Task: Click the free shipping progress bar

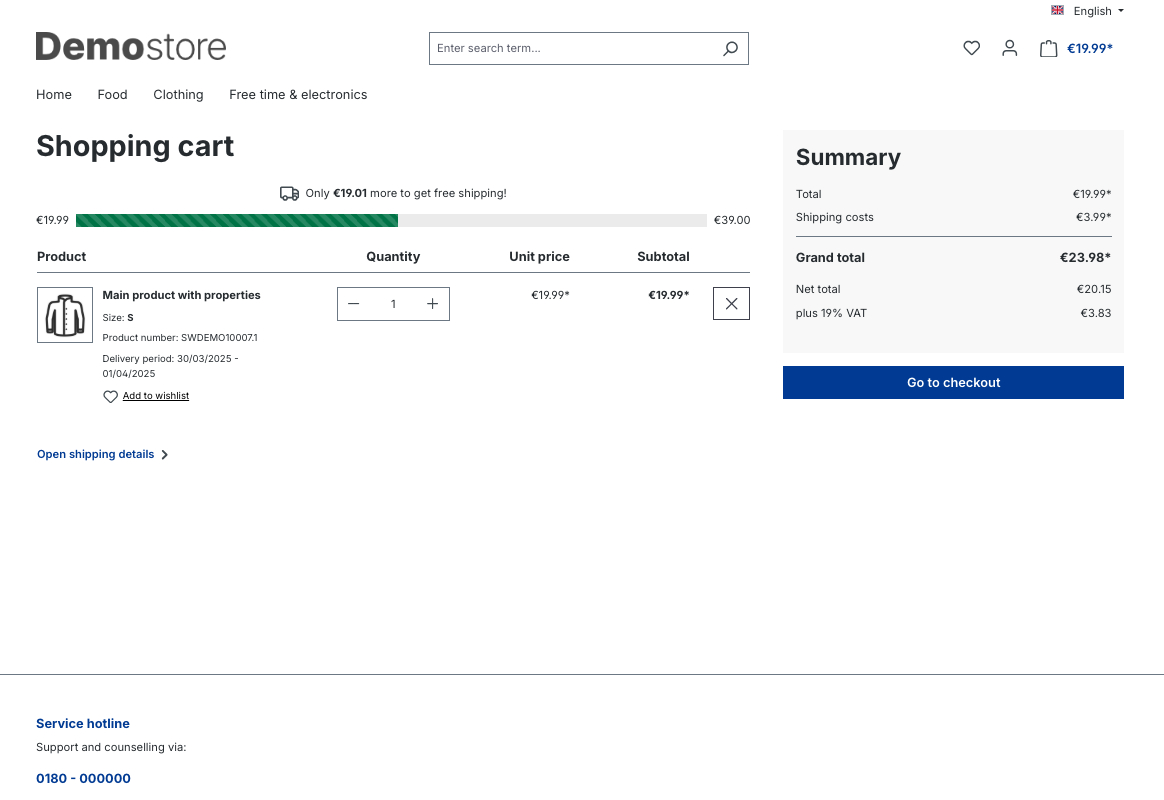Action: [391, 220]
